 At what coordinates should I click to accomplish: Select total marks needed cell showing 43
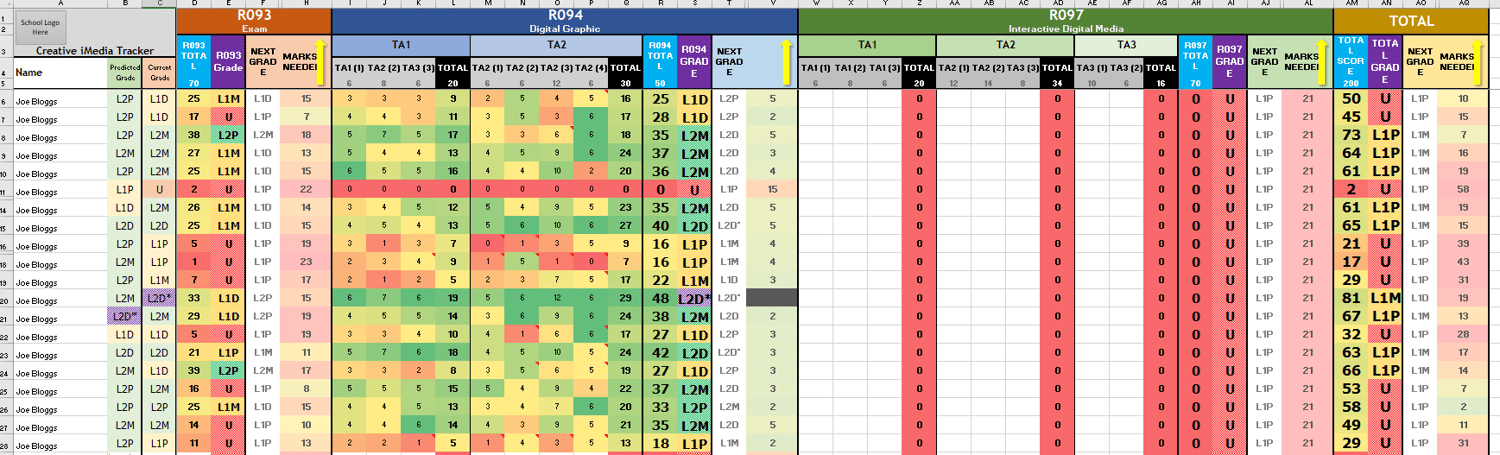(1464, 262)
